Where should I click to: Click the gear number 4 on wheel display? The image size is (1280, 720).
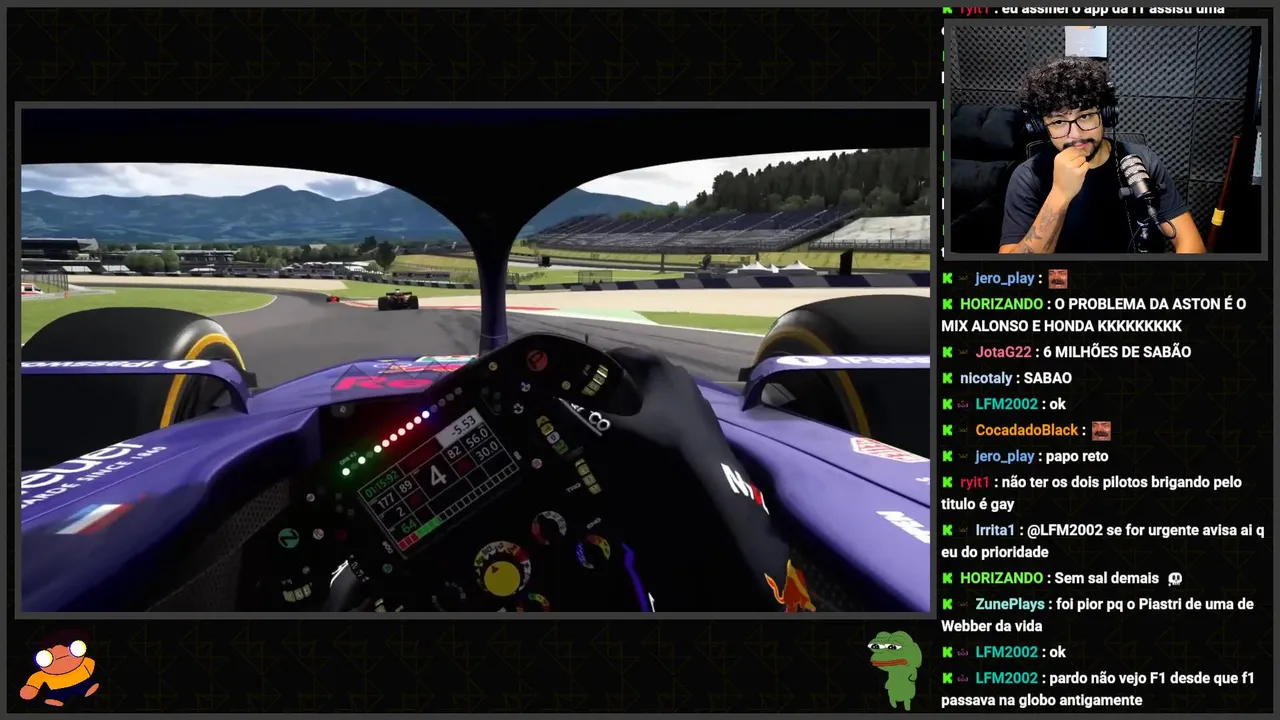[x=437, y=475]
